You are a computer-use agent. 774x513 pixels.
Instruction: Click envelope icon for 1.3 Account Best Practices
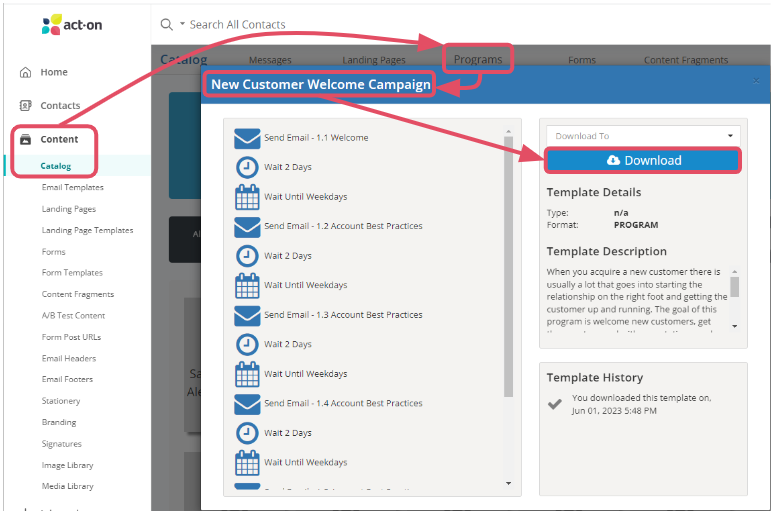pyautogui.click(x=247, y=316)
